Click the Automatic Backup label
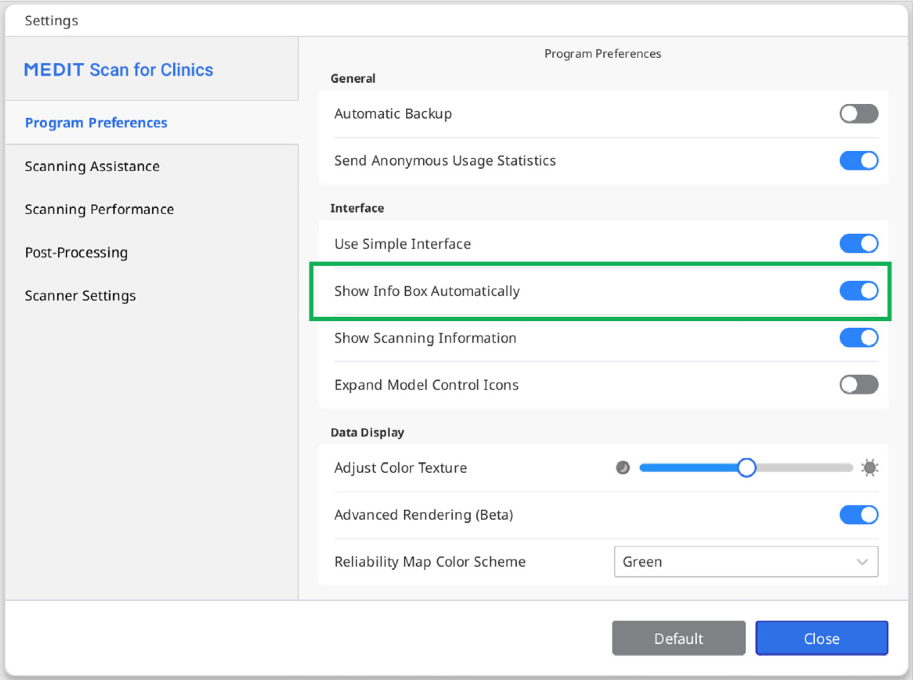The height and width of the screenshot is (680, 913). [x=393, y=114]
